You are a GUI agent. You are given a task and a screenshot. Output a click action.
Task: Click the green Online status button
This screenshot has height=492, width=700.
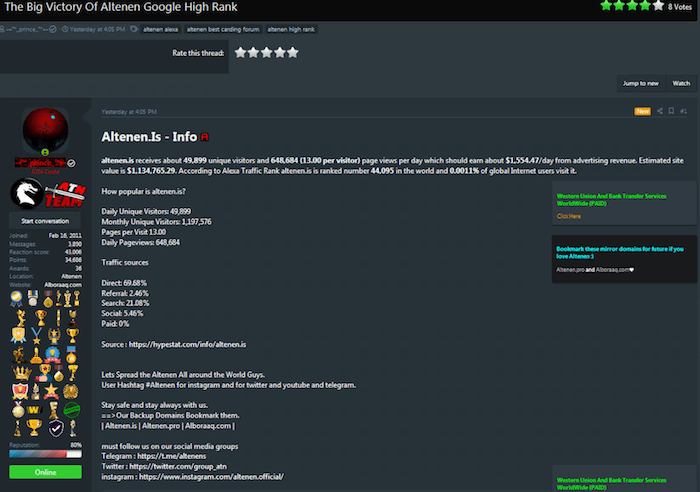coord(46,472)
